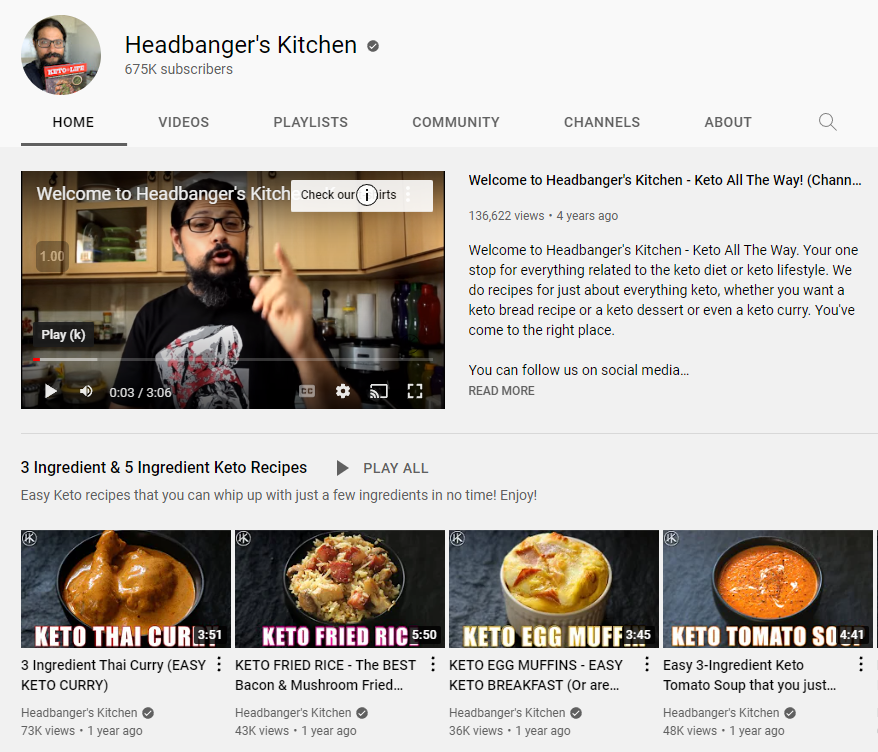This screenshot has width=878, height=752.
Task: Cast video using Play on TV icon
Action: tap(379, 391)
